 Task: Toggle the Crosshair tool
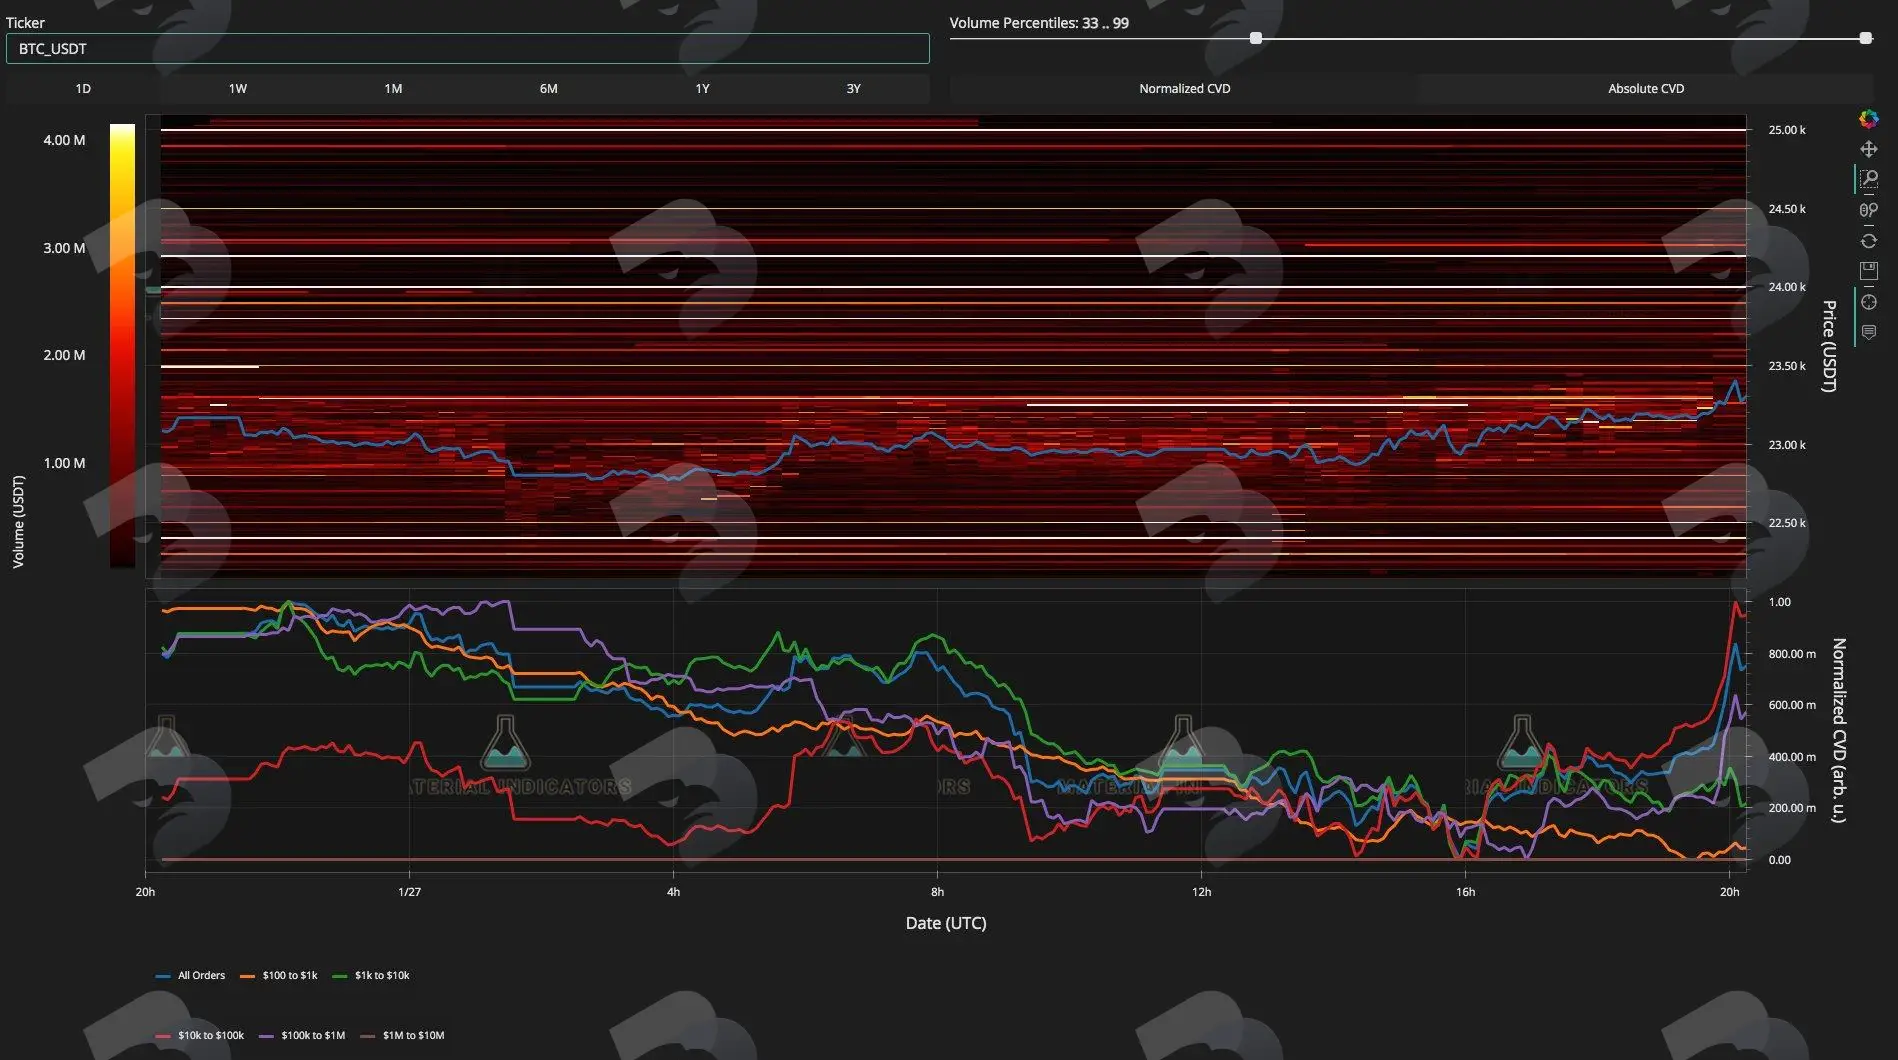coord(1868,302)
